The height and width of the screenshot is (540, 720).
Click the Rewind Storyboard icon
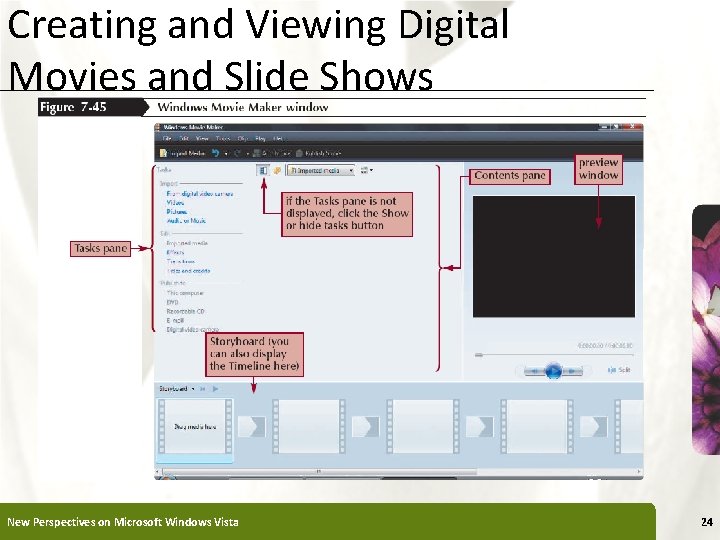(202, 389)
